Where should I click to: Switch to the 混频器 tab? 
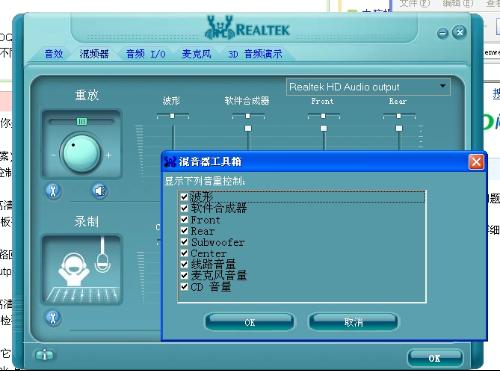[94, 54]
